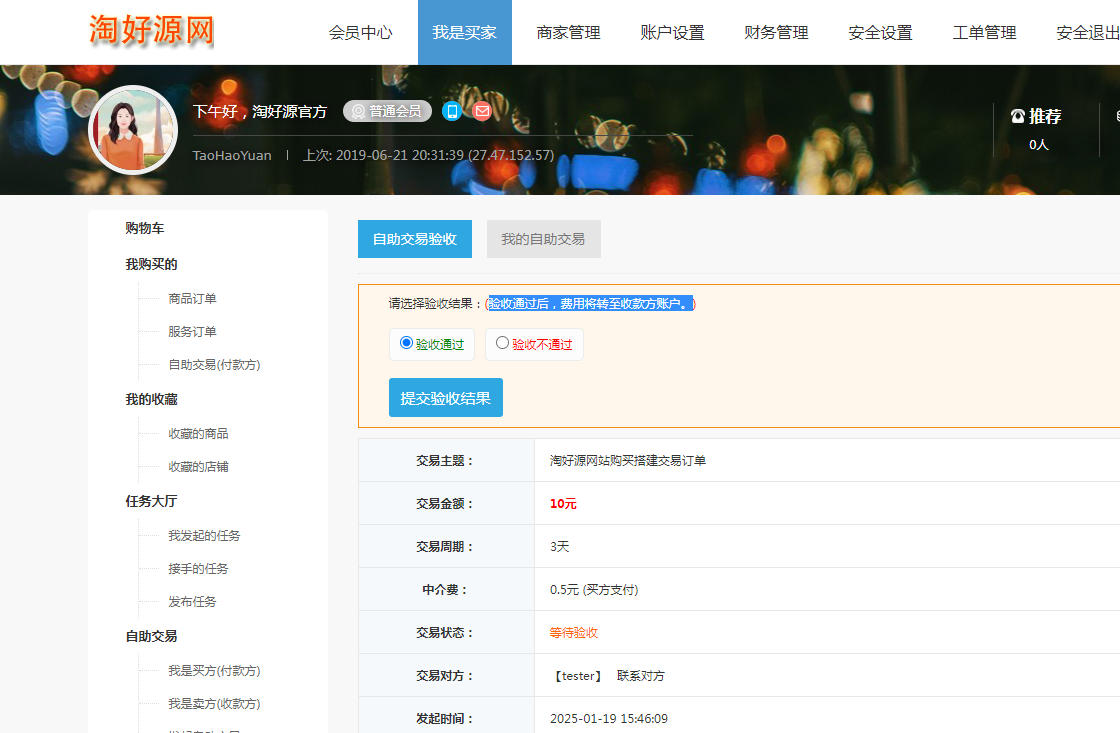
Task: Click the 推荐 phone icon
Action: [x=1018, y=116]
